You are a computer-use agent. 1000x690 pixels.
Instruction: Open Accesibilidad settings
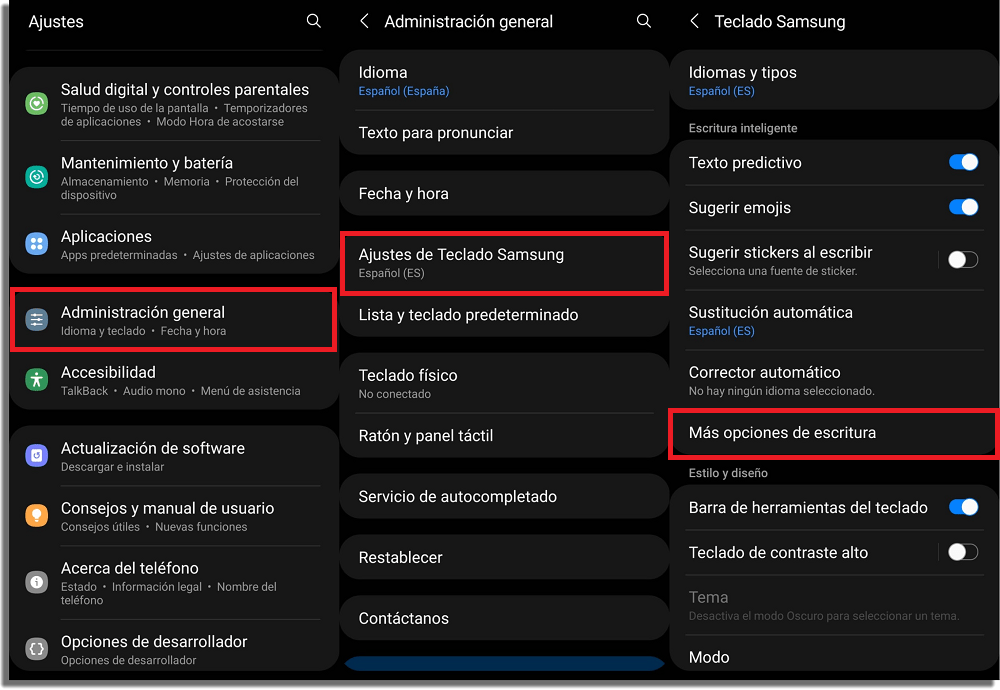point(173,380)
